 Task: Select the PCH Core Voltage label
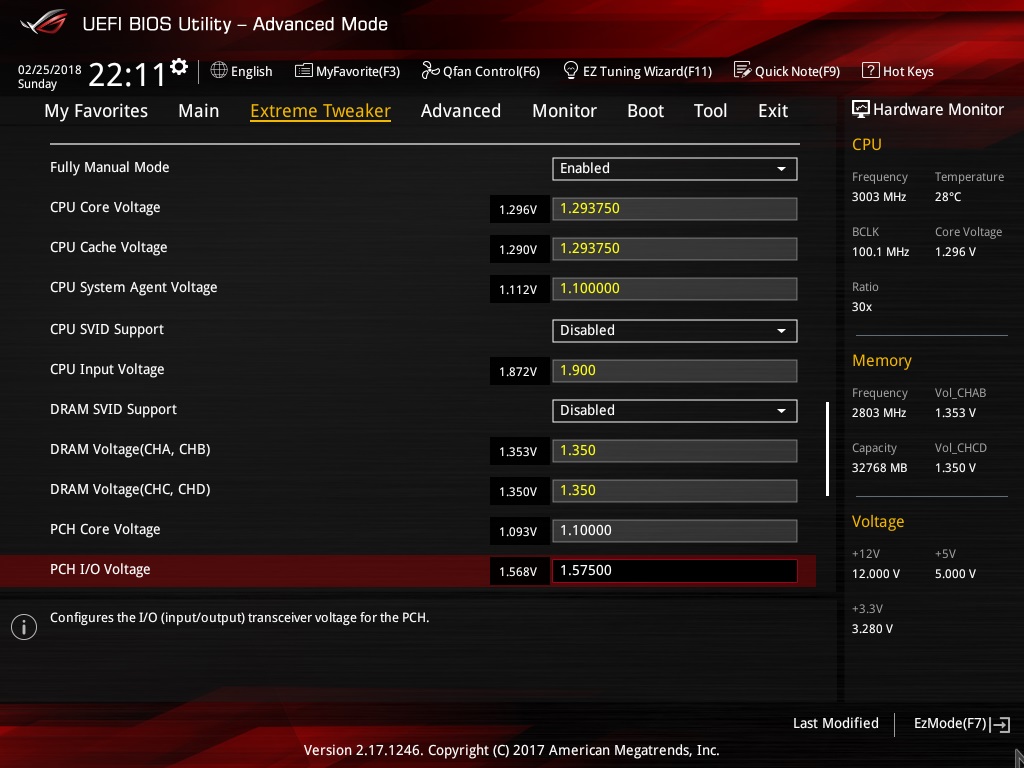pos(105,530)
